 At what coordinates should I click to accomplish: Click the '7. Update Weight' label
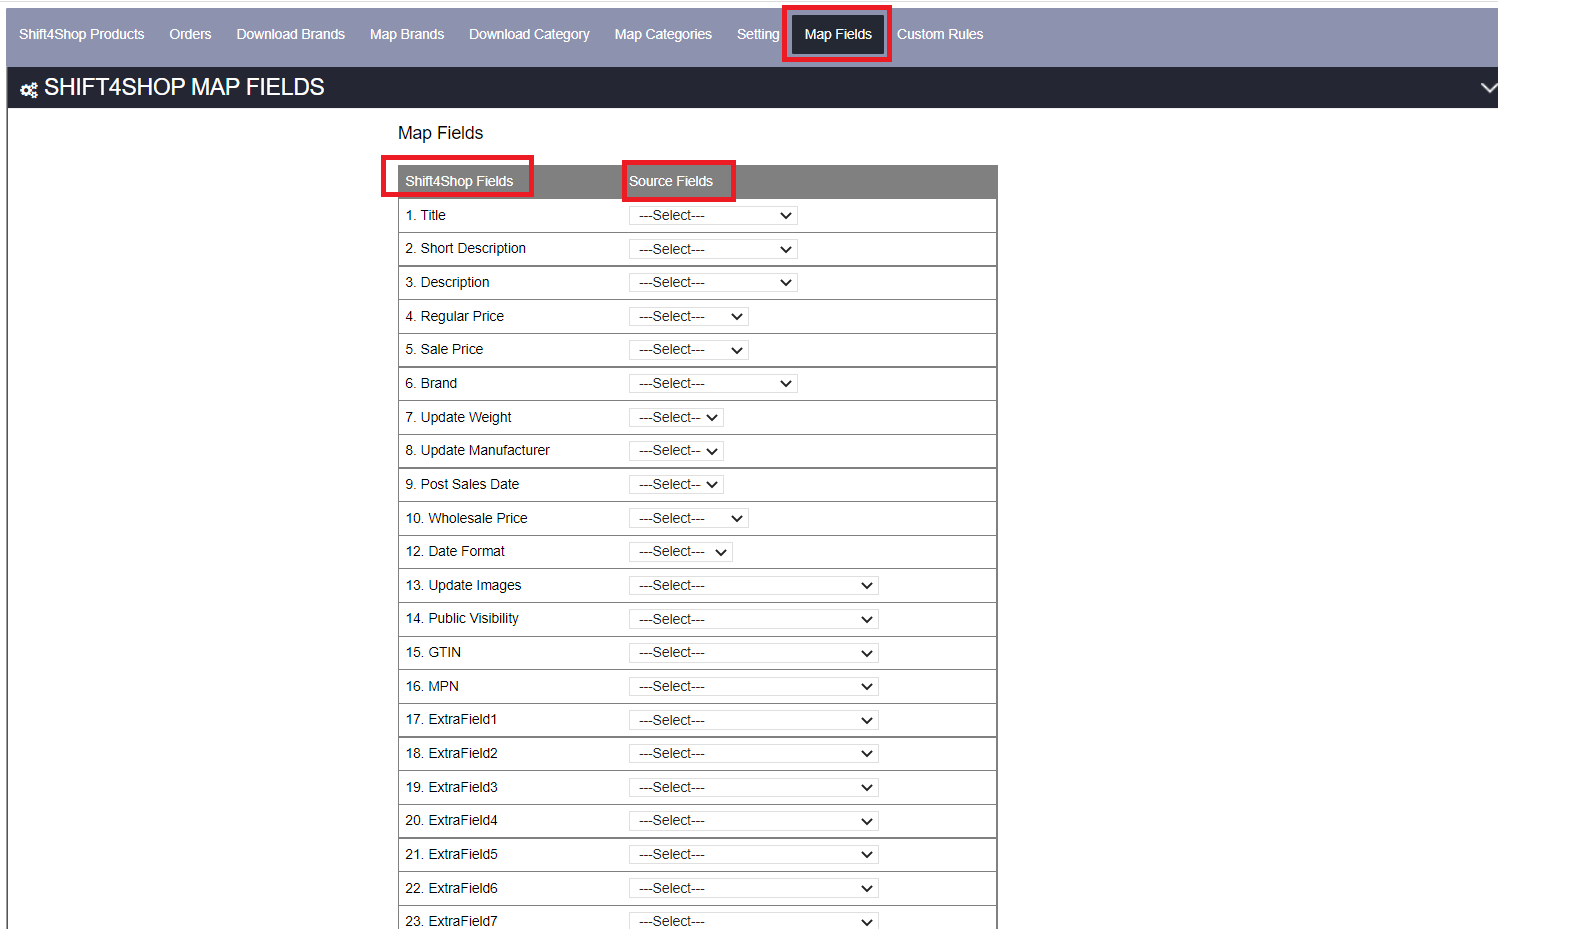pos(459,417)
